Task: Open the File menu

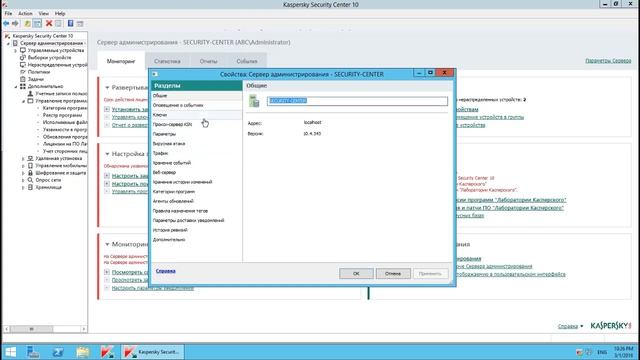Action: point(8,13)
